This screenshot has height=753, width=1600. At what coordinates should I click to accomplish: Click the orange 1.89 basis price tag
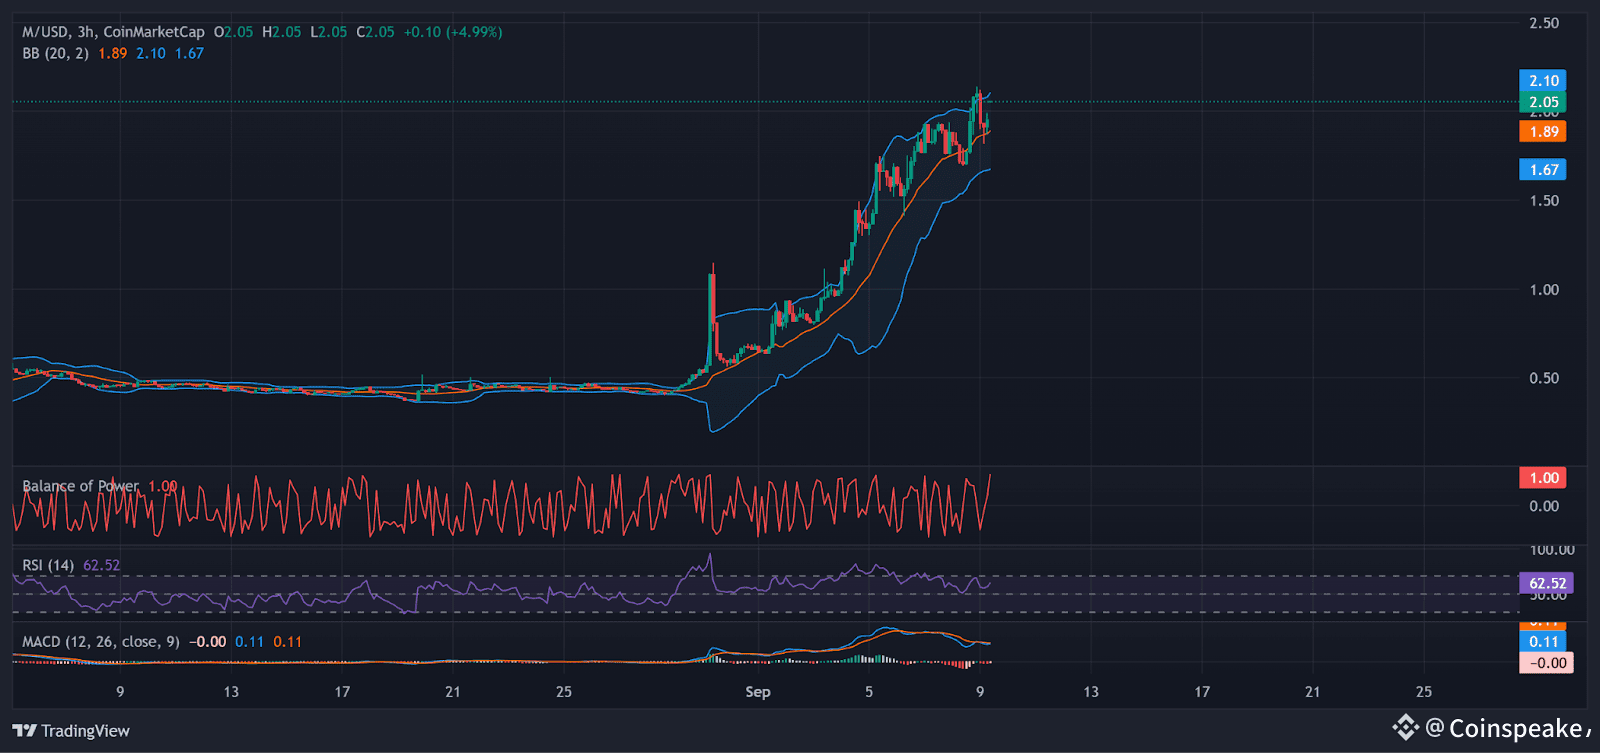(x=1543, y=132)
